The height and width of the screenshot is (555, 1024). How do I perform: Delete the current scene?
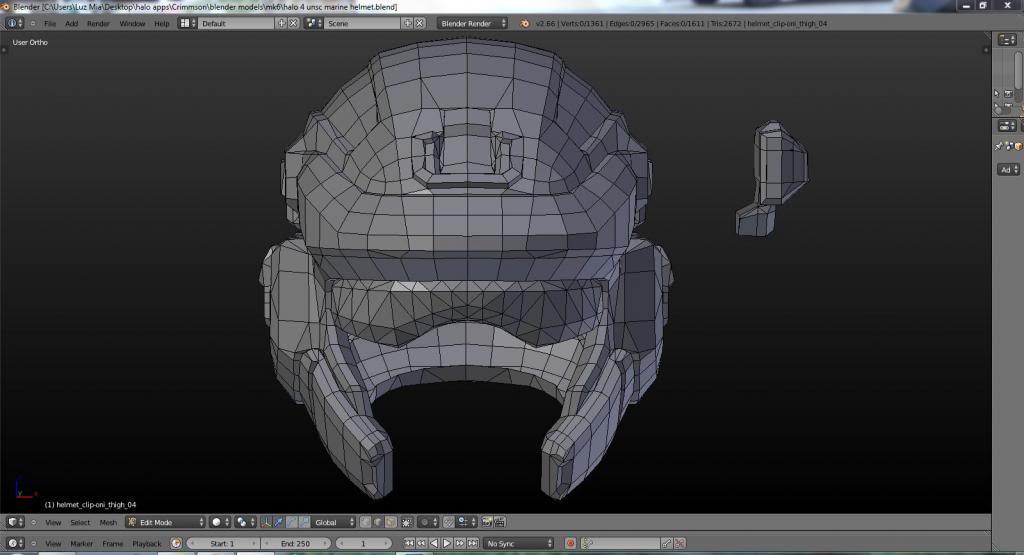point(419,24)
